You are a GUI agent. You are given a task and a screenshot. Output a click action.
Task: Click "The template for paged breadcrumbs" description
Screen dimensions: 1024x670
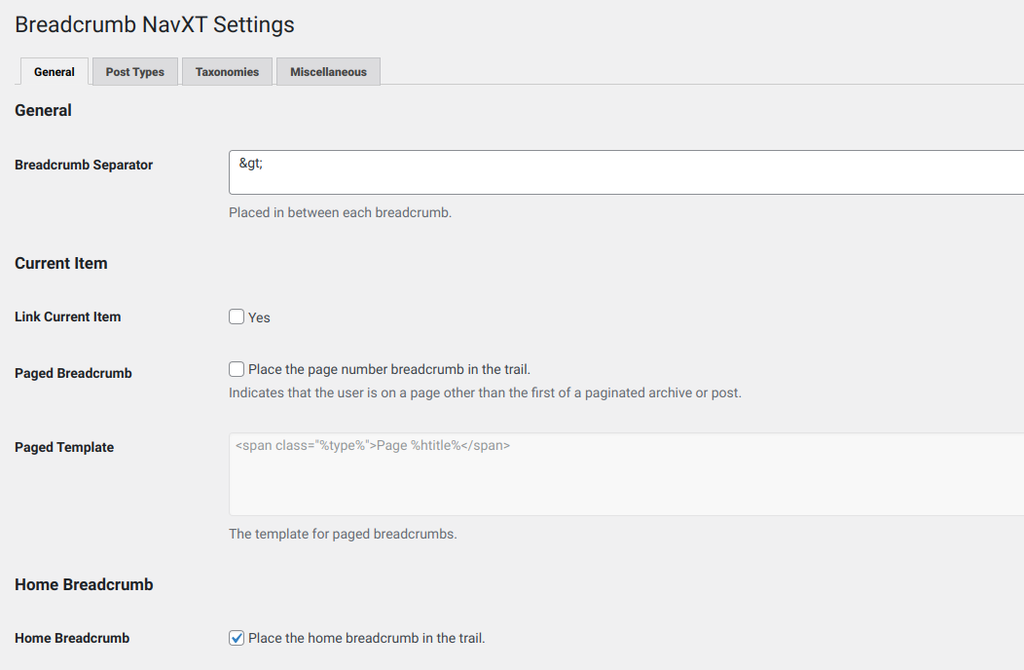click(x=343, y=534)
